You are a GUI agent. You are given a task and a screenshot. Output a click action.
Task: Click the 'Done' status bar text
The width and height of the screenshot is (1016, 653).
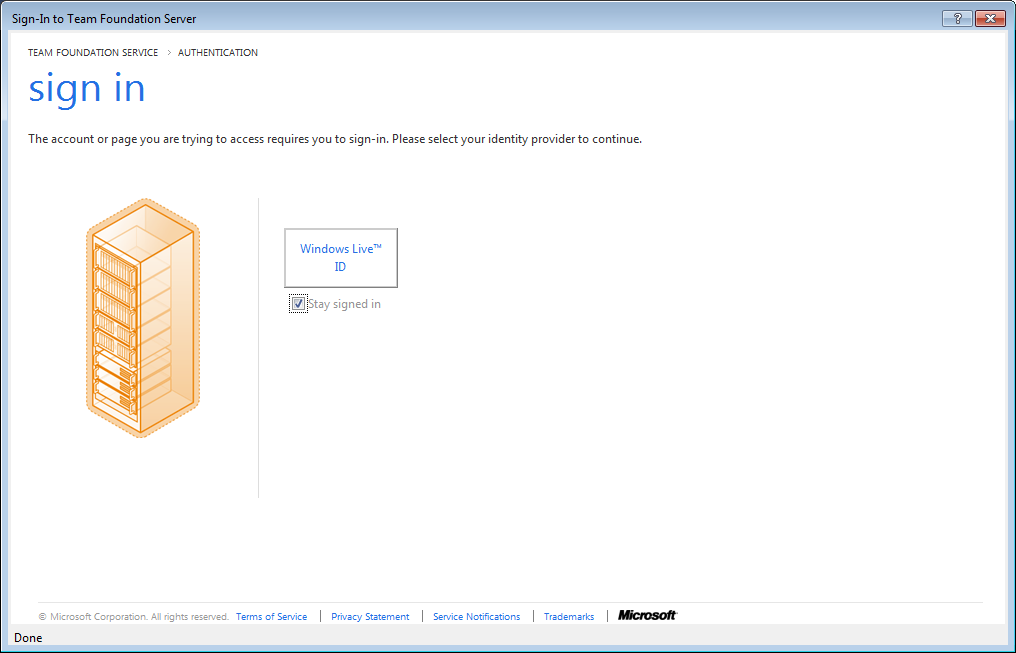(x=28, y=638)
